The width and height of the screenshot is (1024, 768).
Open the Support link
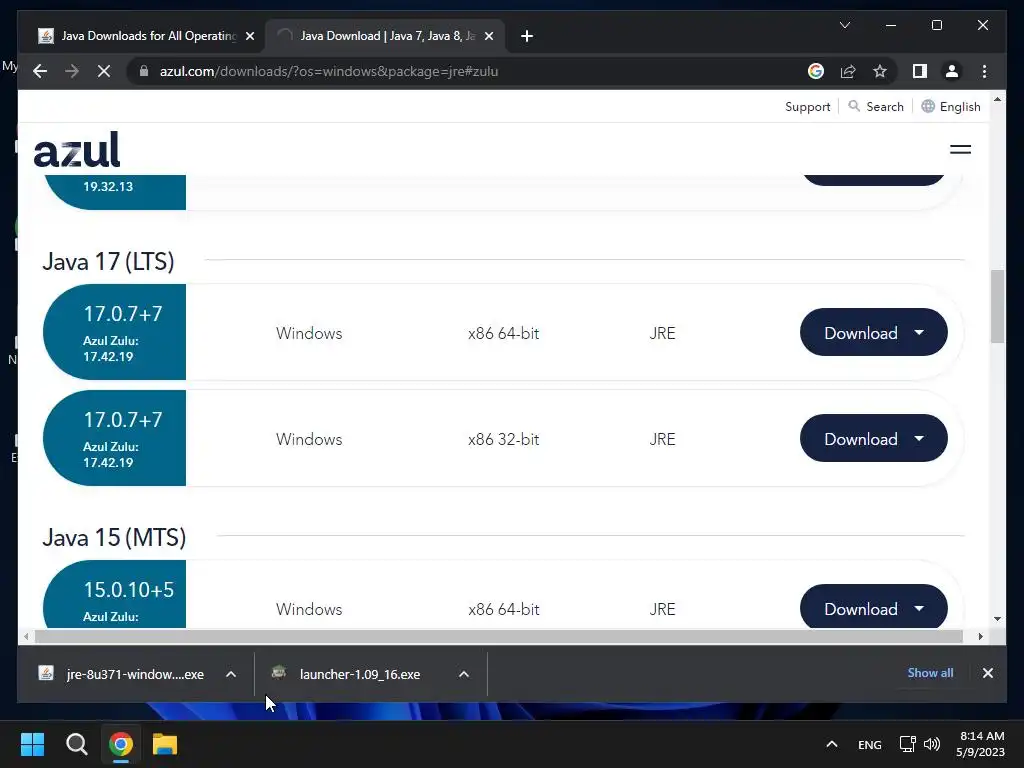pos(807,106)
